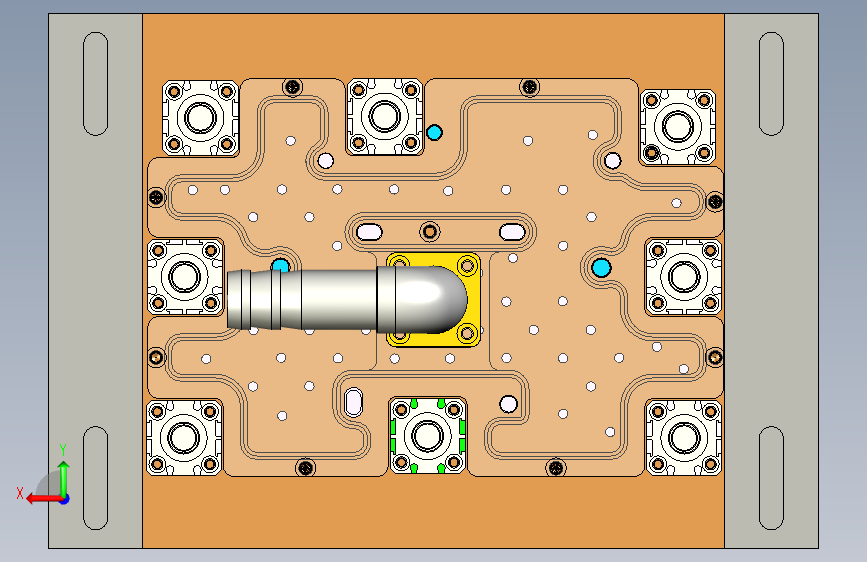Screen dimensions: 867x562
Task: Click the lower slot of the left gray rail
Action: 96,478
